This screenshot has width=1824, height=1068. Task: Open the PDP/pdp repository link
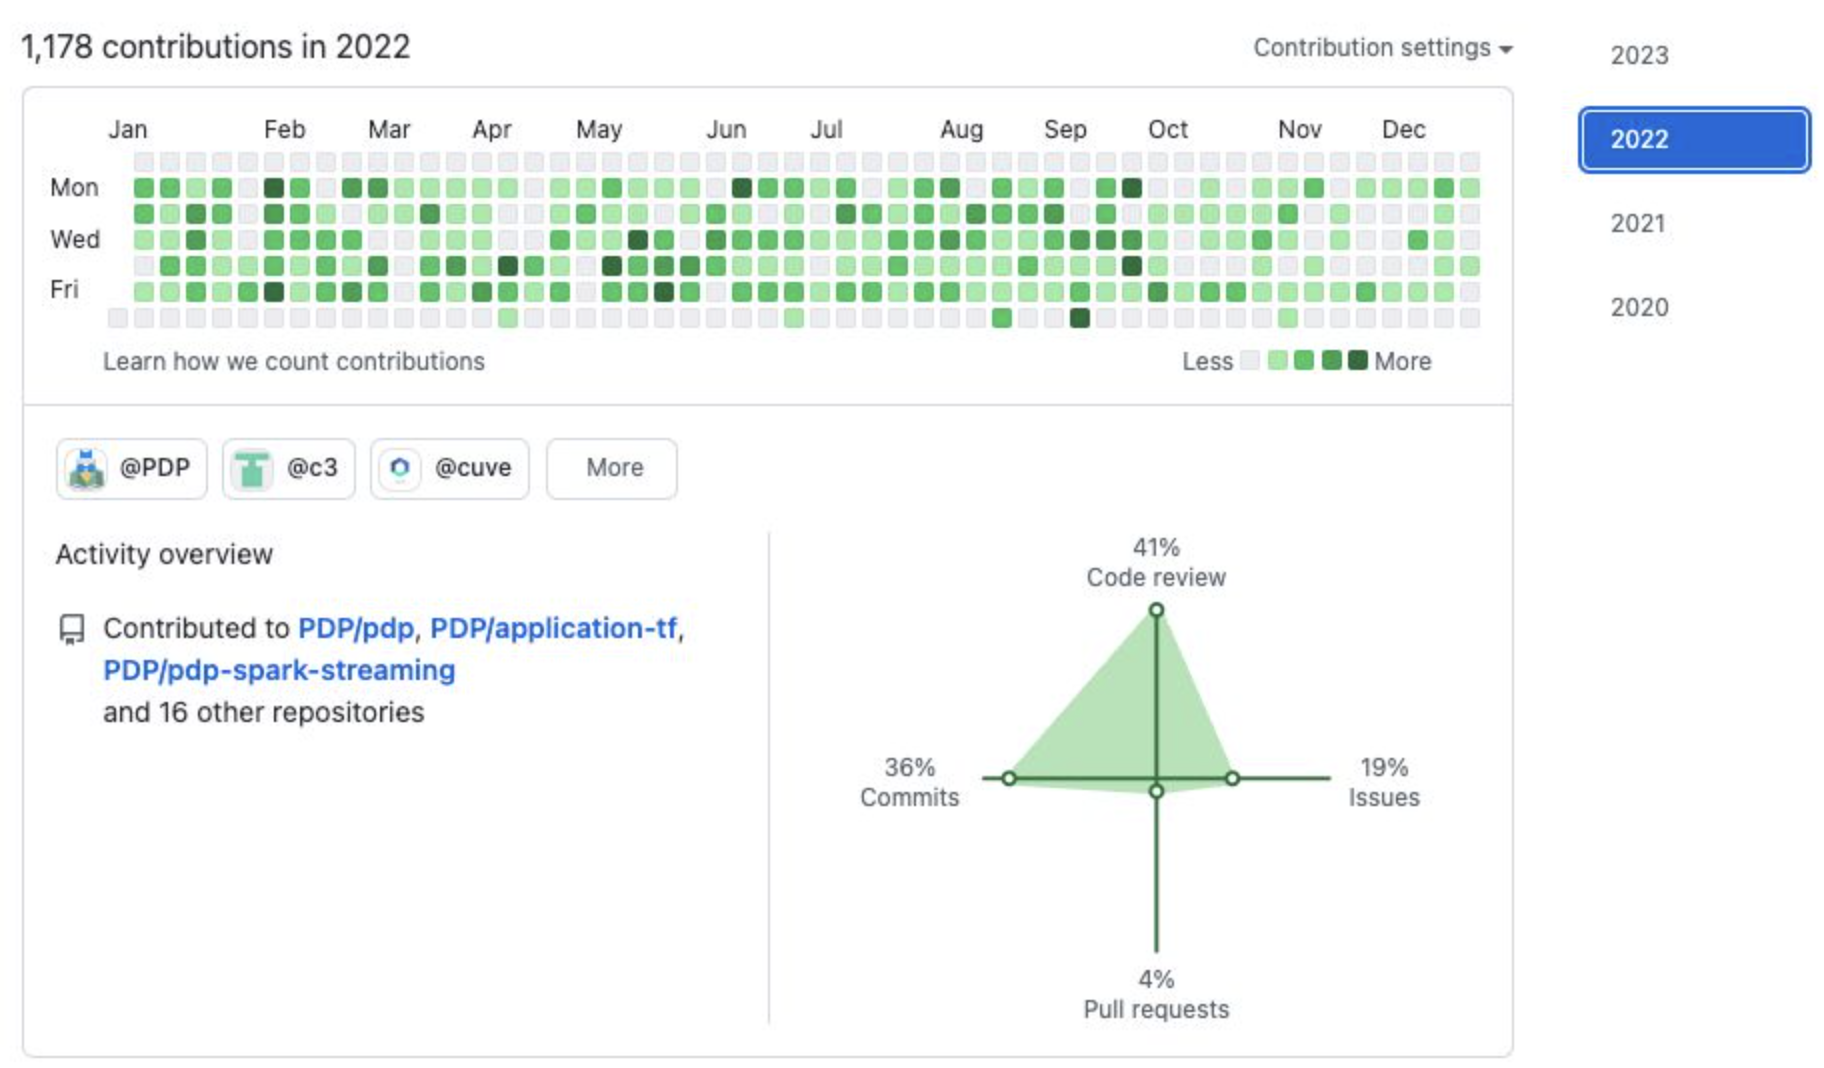click(356, 628)
